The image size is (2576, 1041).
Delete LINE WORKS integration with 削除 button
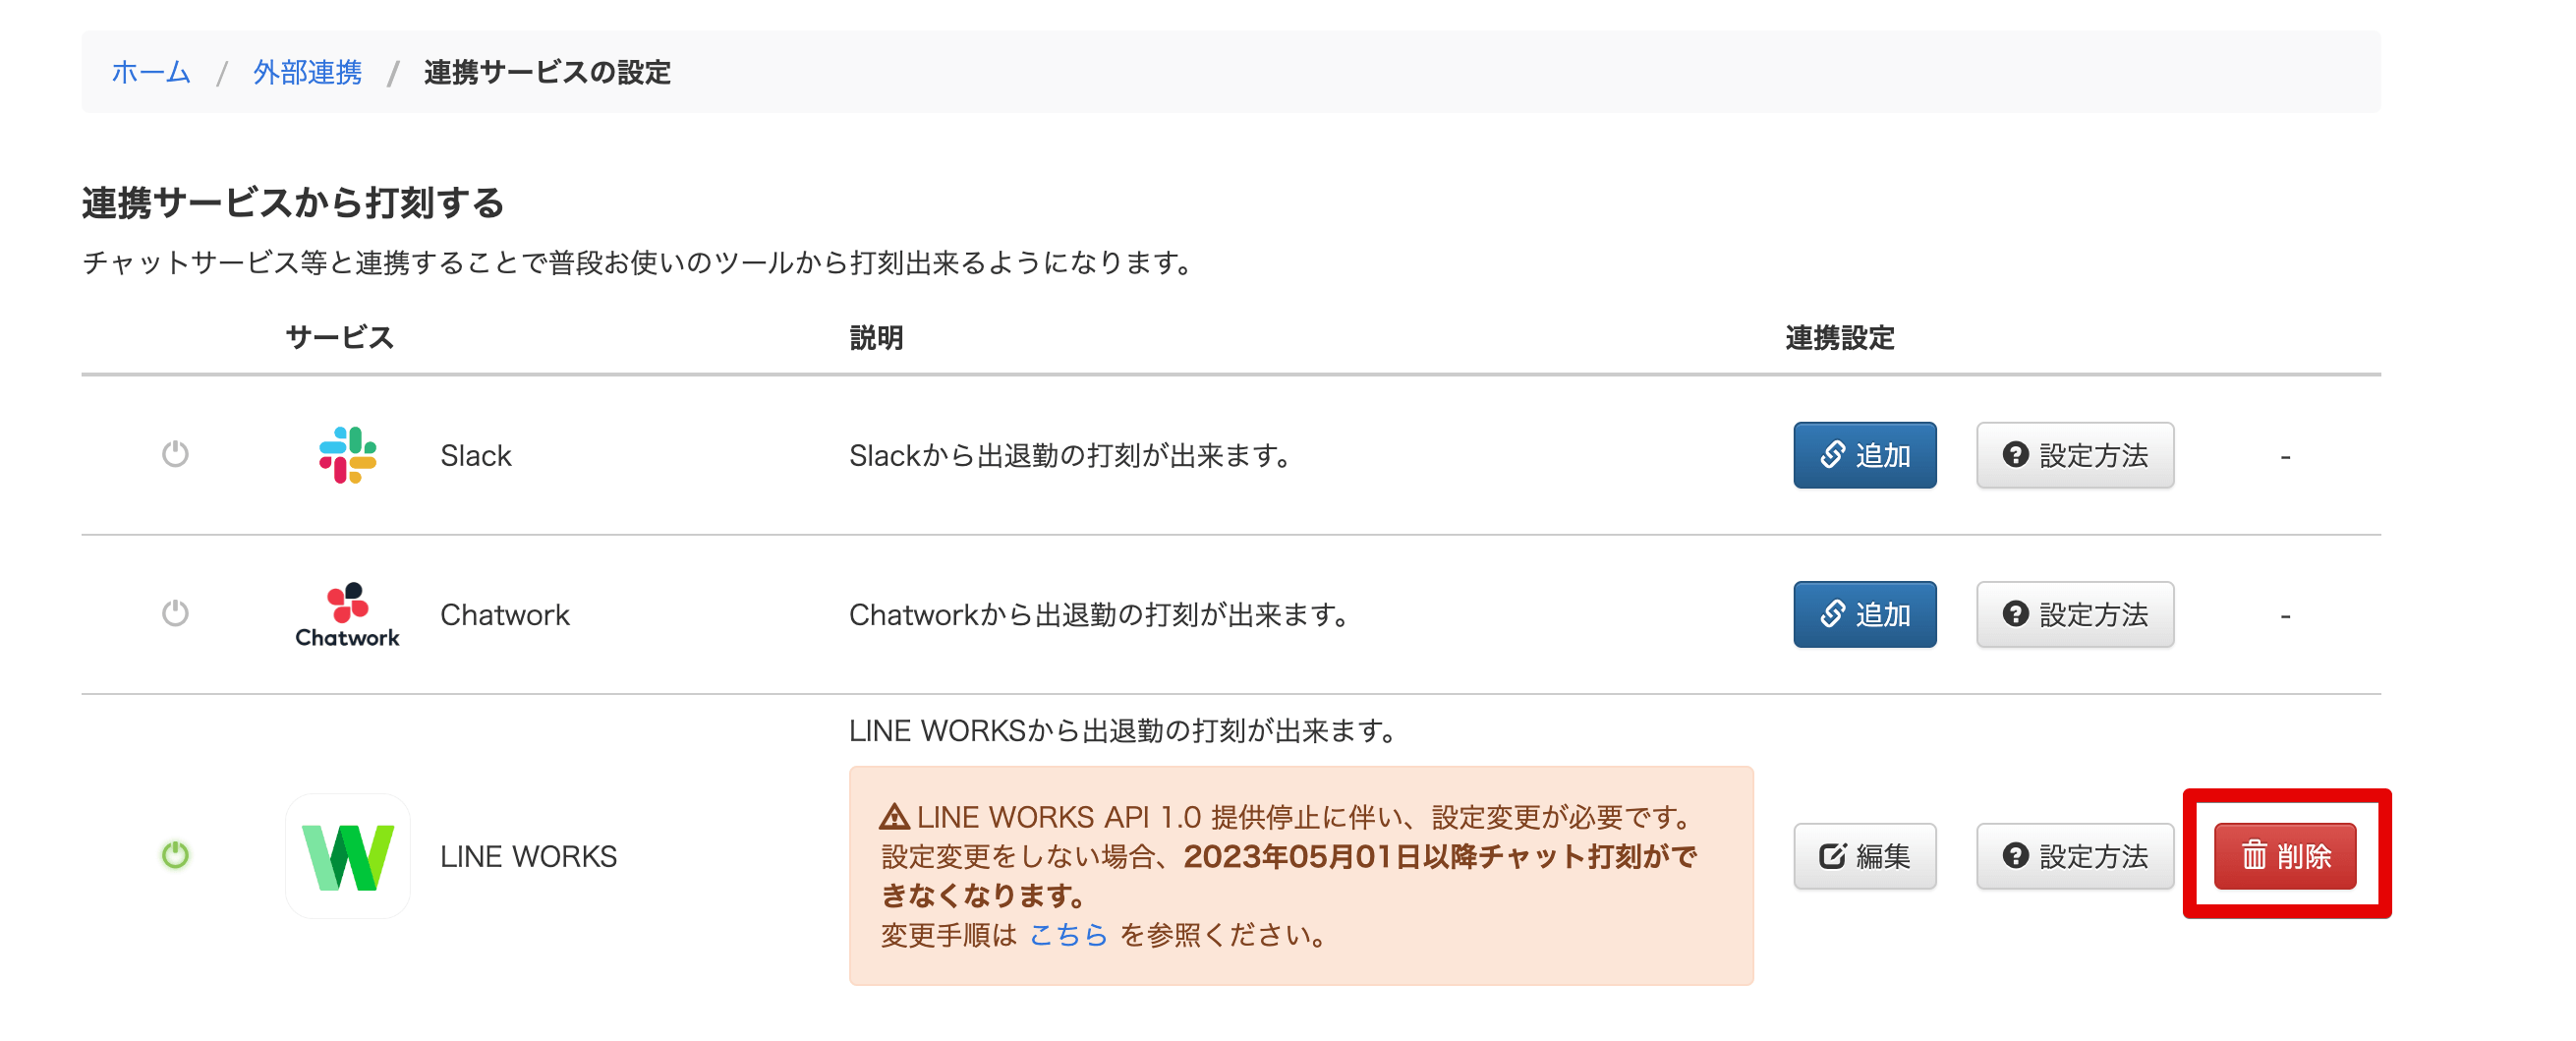[2284, 856]
